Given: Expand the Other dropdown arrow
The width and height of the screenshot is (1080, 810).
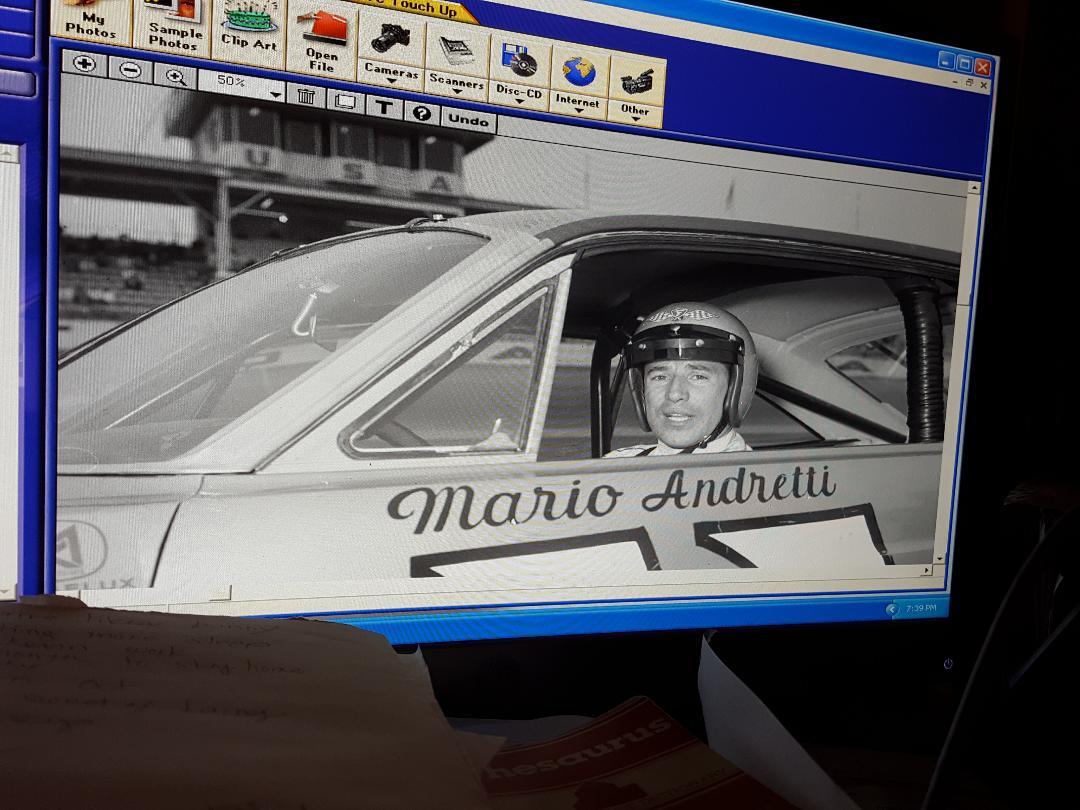Looking at the screenshot, I should 636,119.
